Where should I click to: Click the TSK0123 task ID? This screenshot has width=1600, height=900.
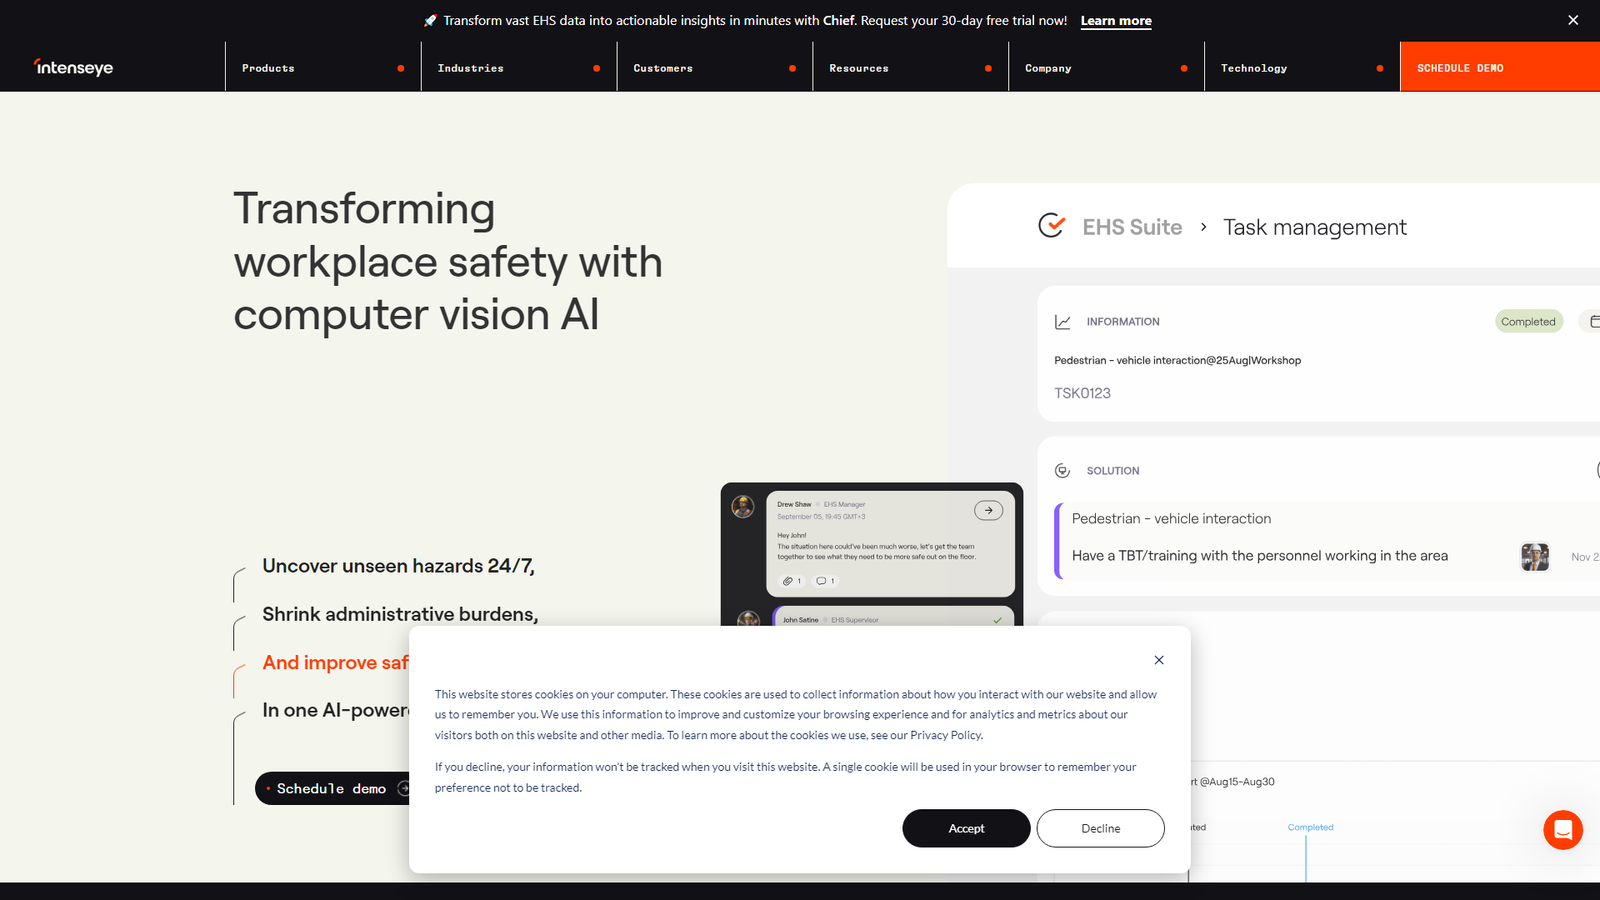[x=1082, y=393]
